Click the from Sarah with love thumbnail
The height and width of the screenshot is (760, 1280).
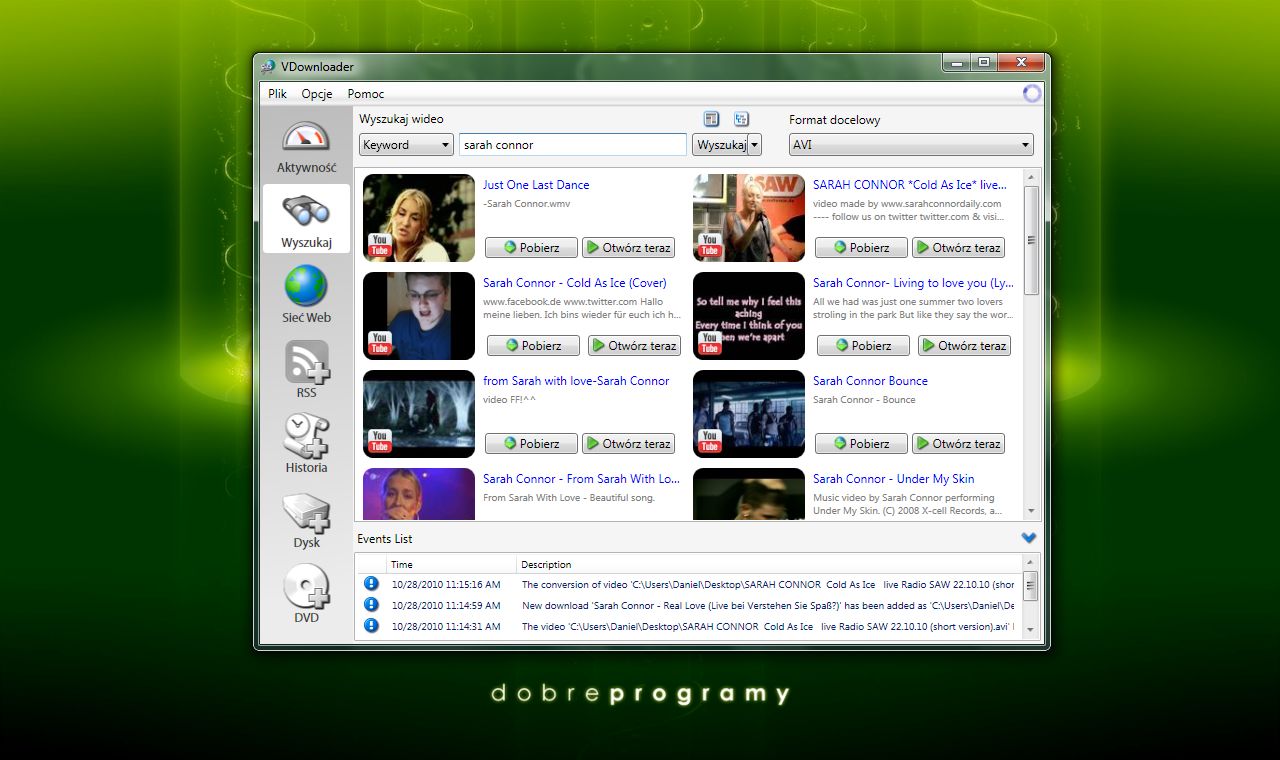coord(419,414)
